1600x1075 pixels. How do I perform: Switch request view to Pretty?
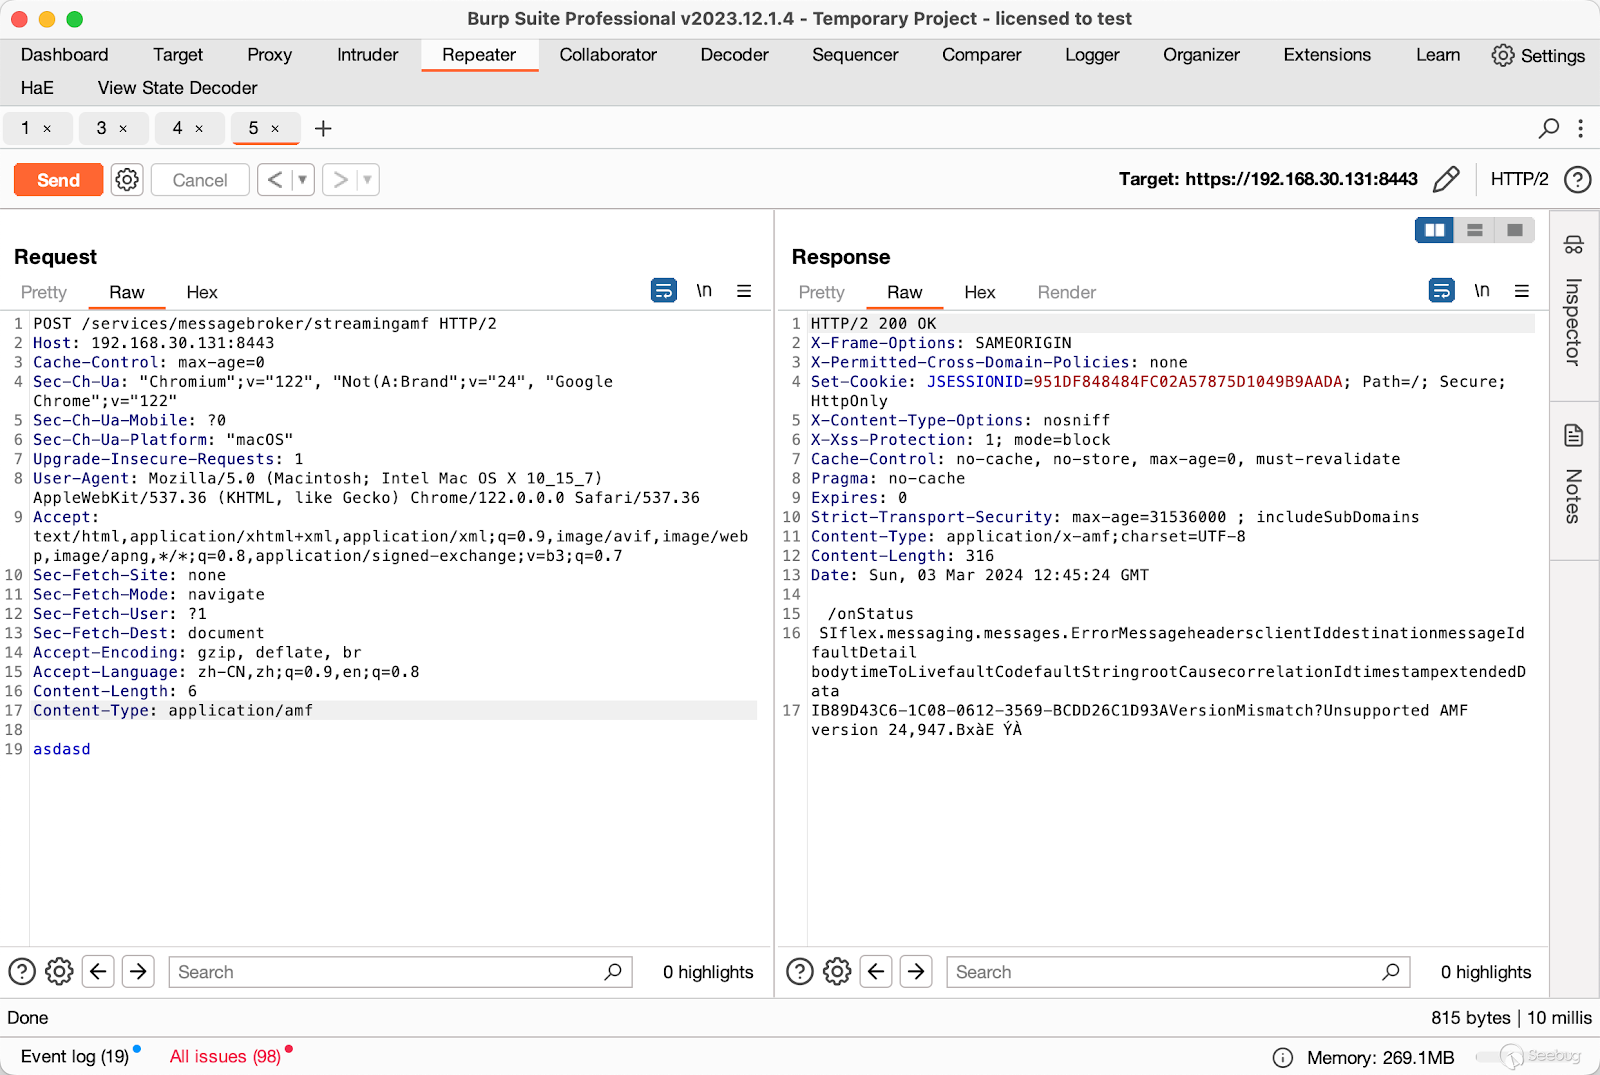coord(44,292)
